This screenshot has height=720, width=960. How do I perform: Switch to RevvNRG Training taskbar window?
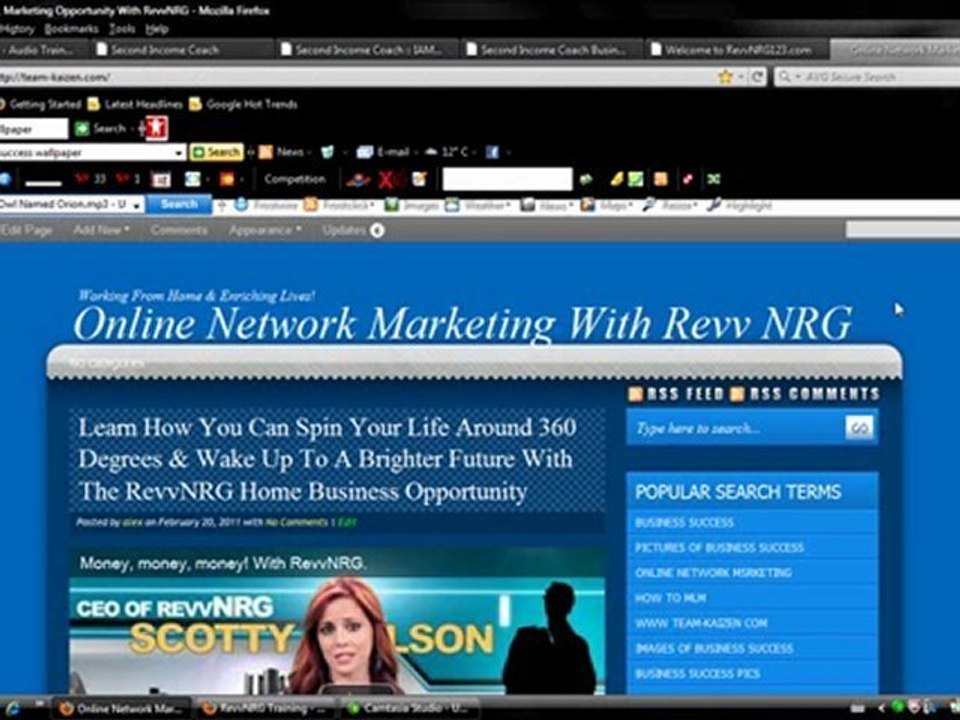[264, 708]
